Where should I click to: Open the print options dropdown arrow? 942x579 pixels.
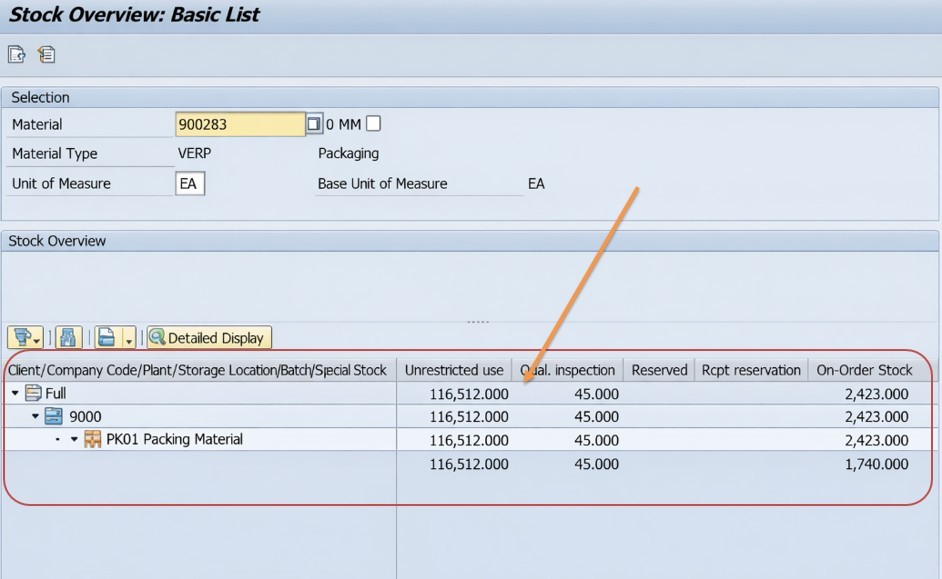point(129,341)
